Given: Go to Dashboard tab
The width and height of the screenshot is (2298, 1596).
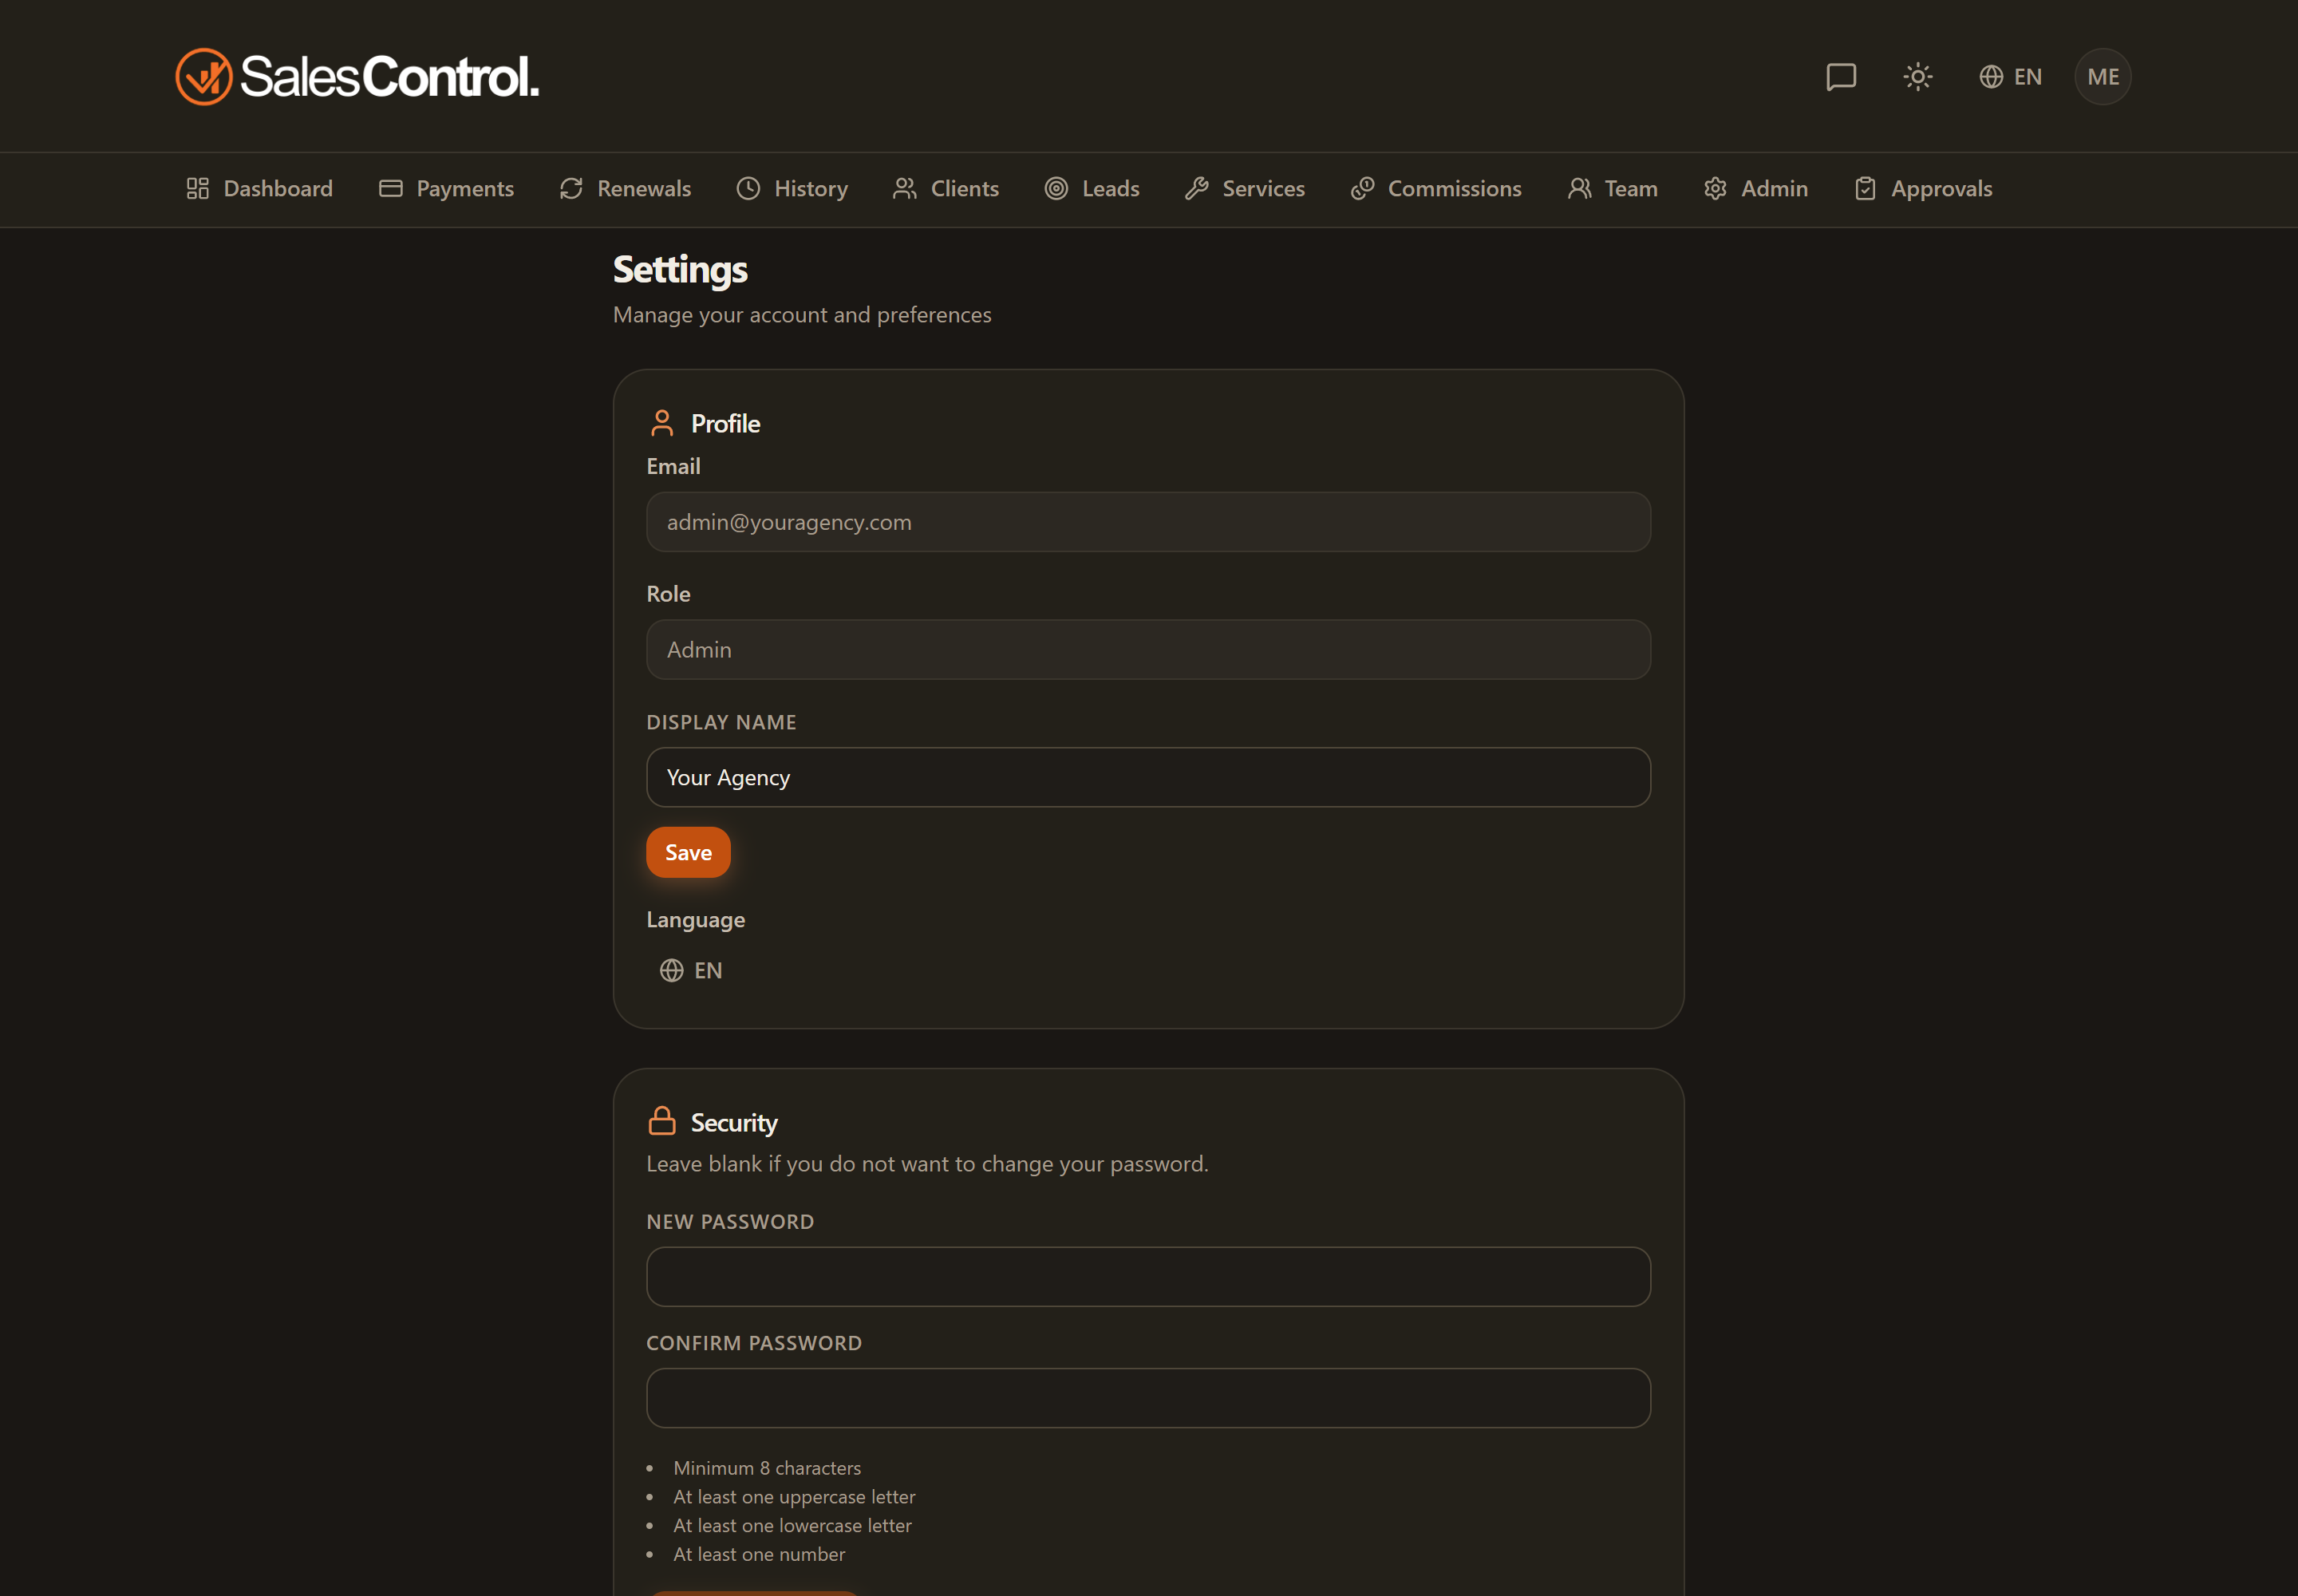Looking at the screenshot, I should pos(259,189).
